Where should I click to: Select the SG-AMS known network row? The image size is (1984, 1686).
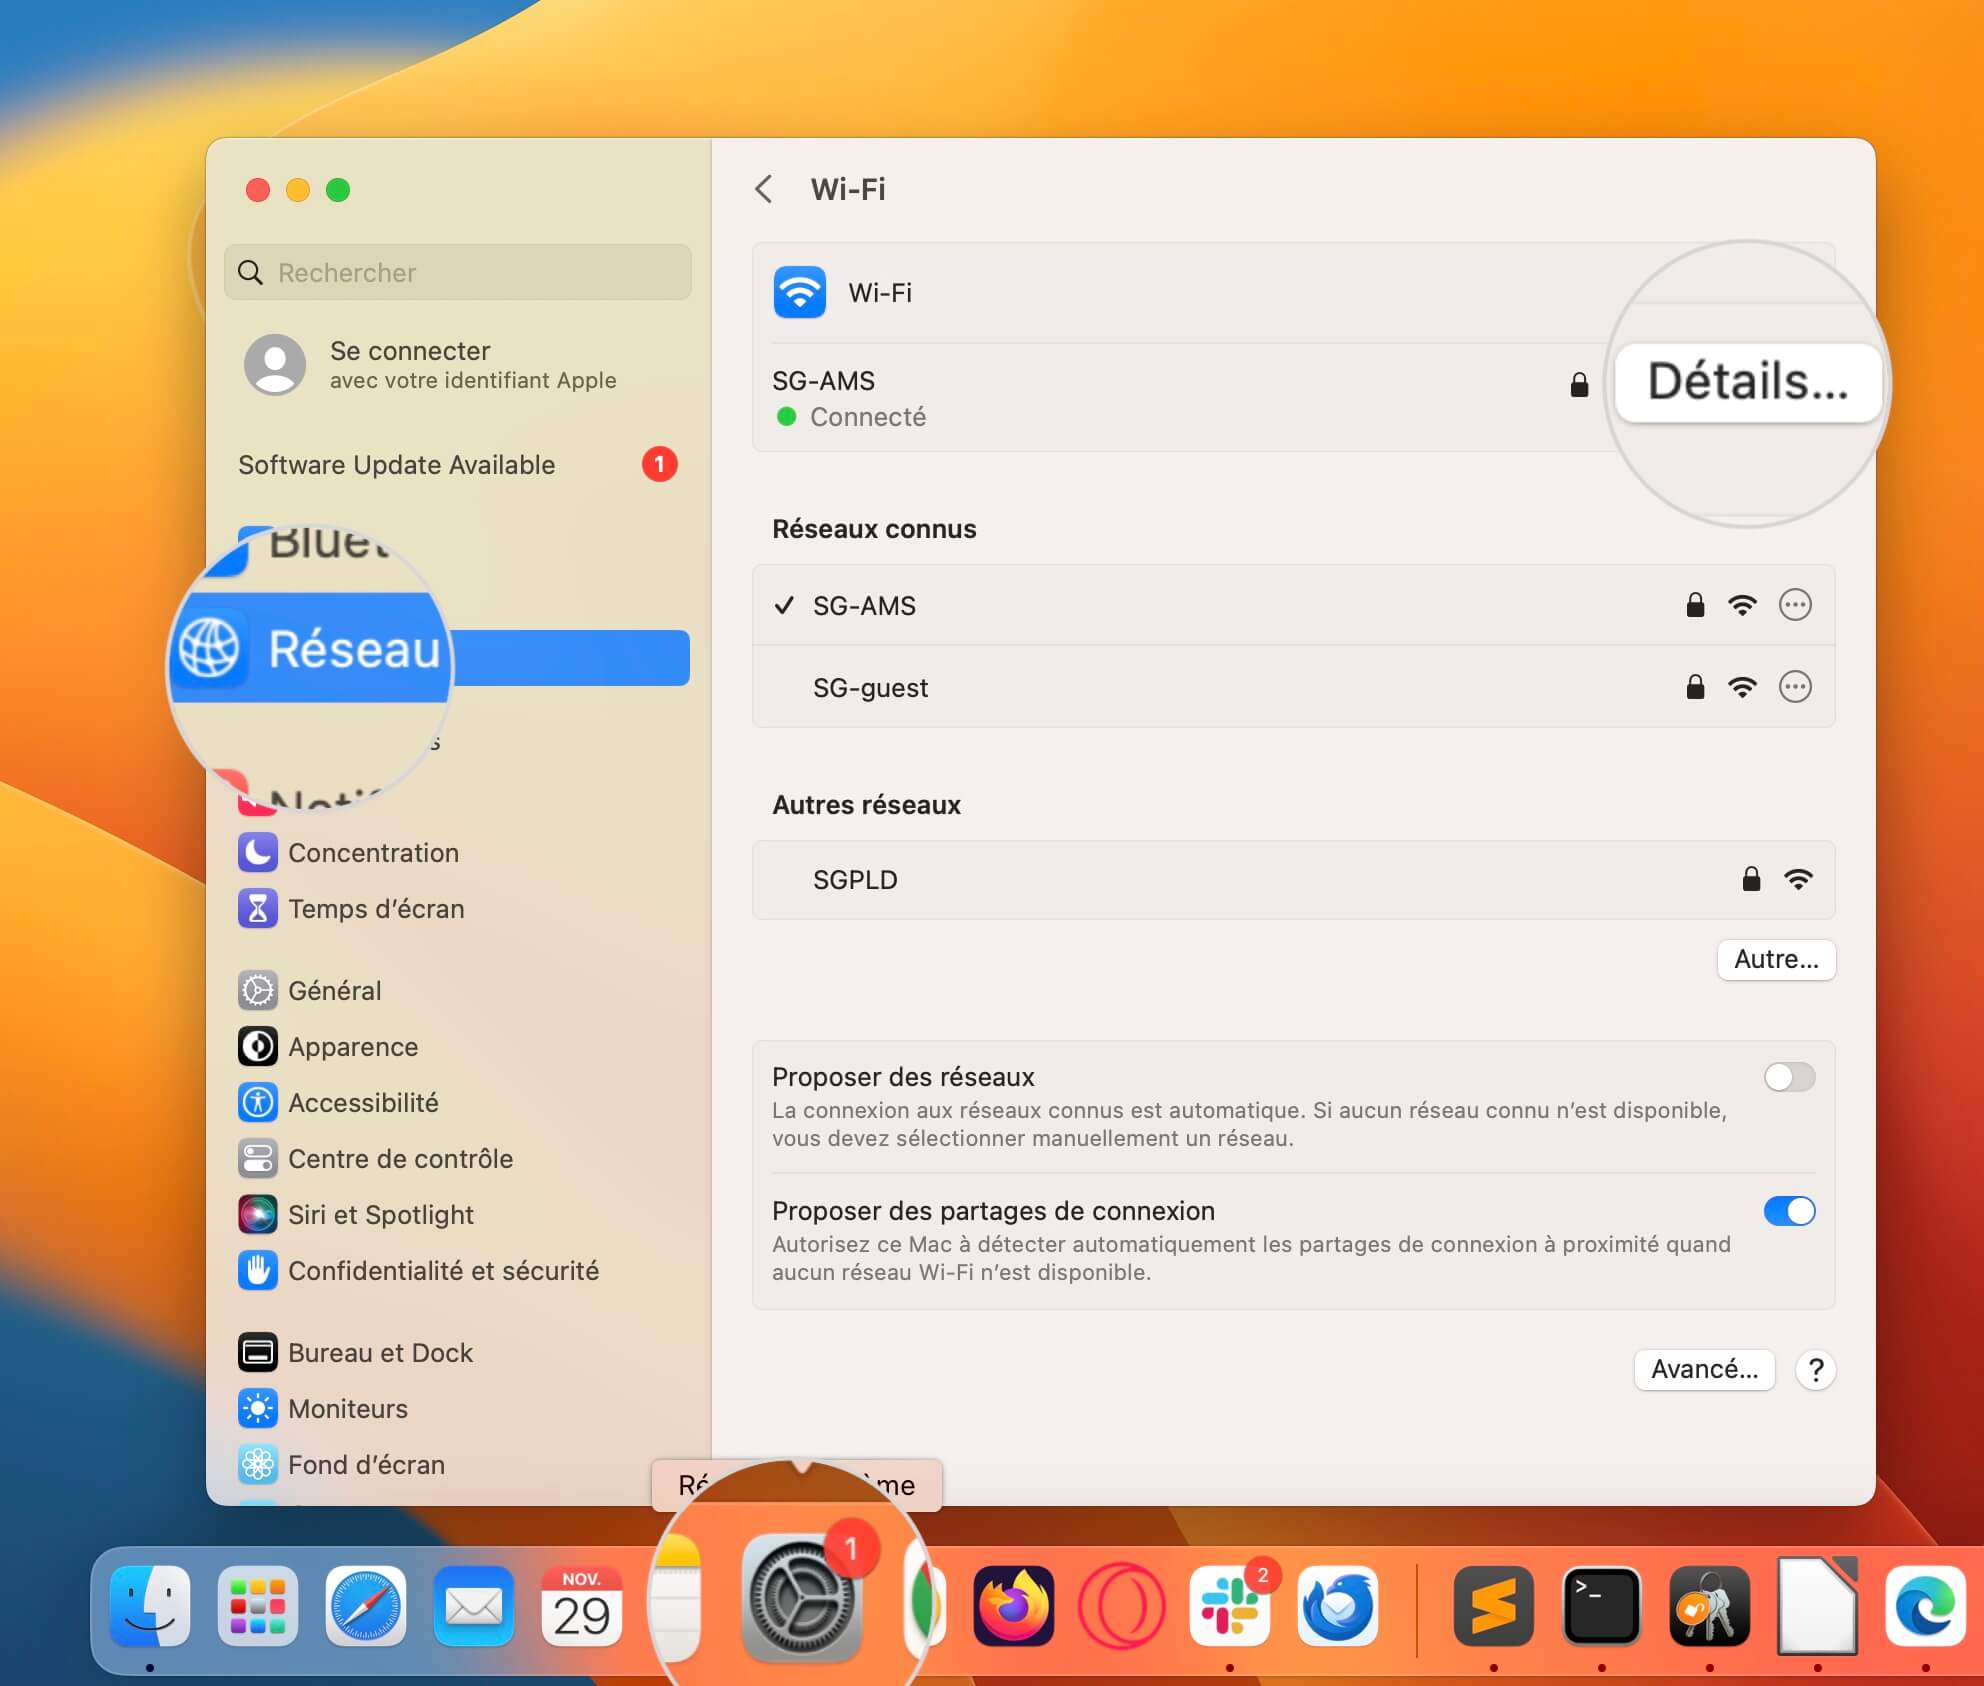point(1293,605)
